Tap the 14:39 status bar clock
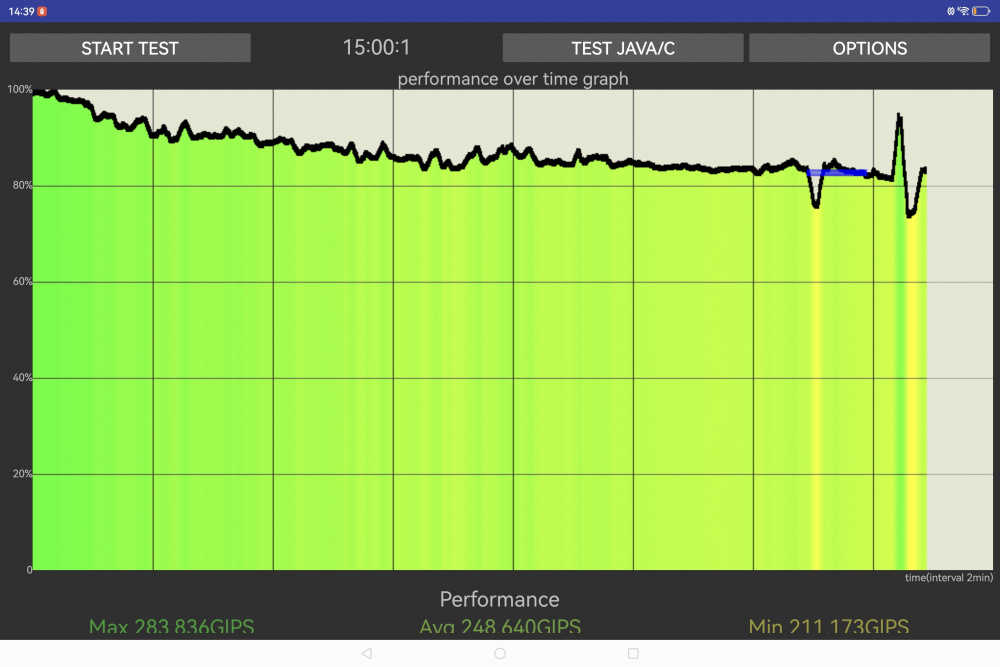1000x667 pixels. pos(19,11)
